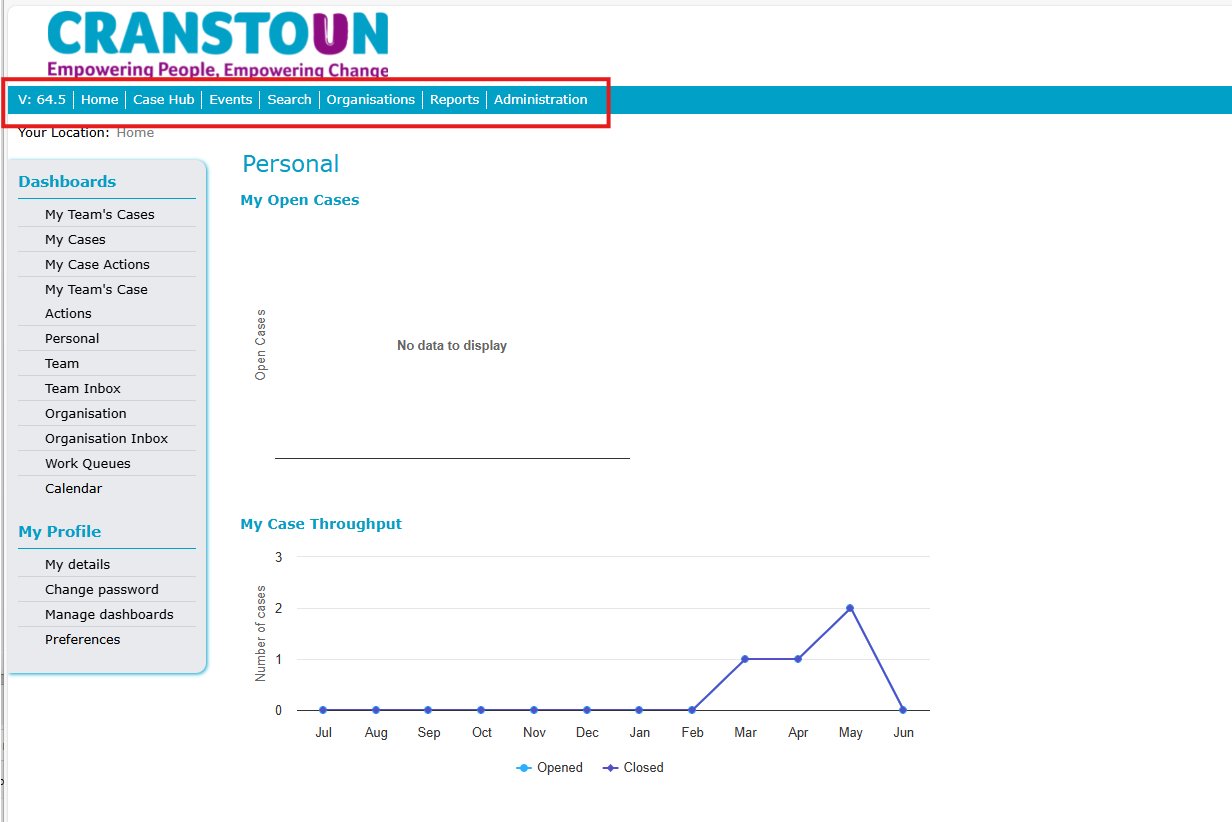This screenshot has width=1232, height=822.
Task: Toggle the Closed series in the legend
Action: [633, 768]
